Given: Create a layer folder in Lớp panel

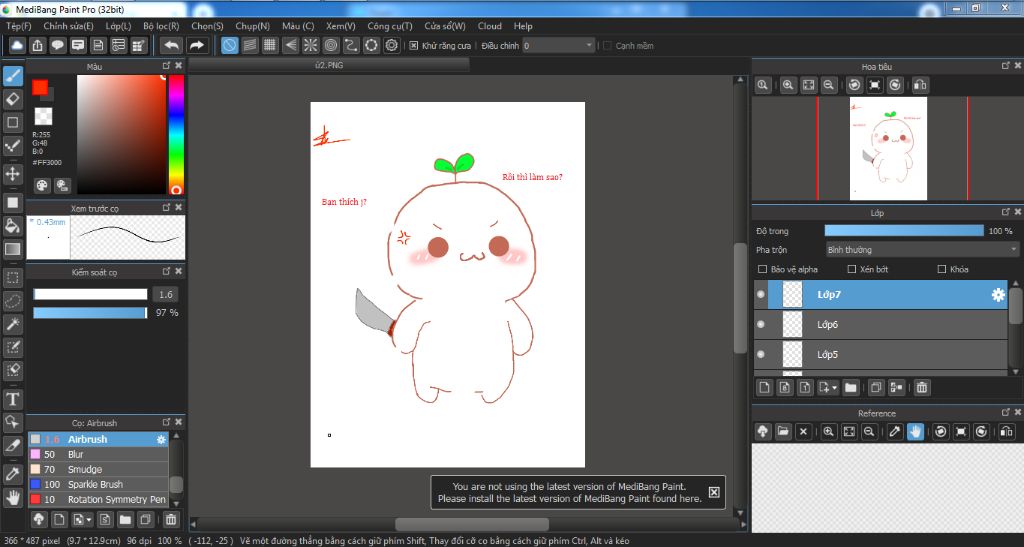Looking at the screenshot, I should (850, 388).
